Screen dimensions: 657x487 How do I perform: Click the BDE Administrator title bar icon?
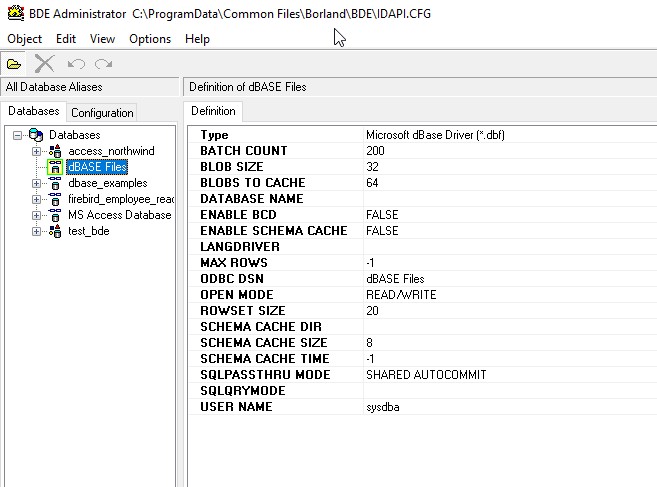pyautogui.click(x=14, y=14)
